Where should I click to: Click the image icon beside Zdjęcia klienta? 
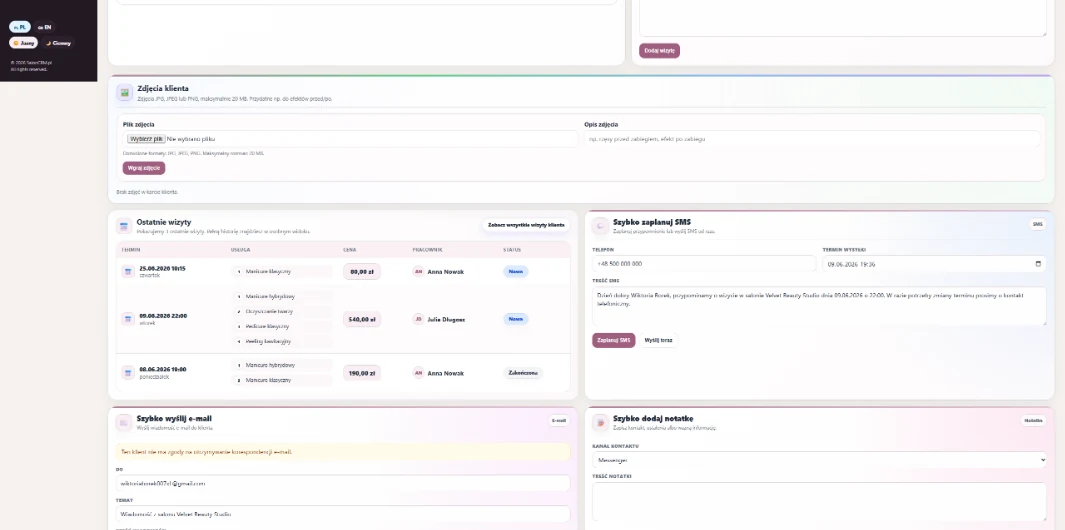pos(124,92)
